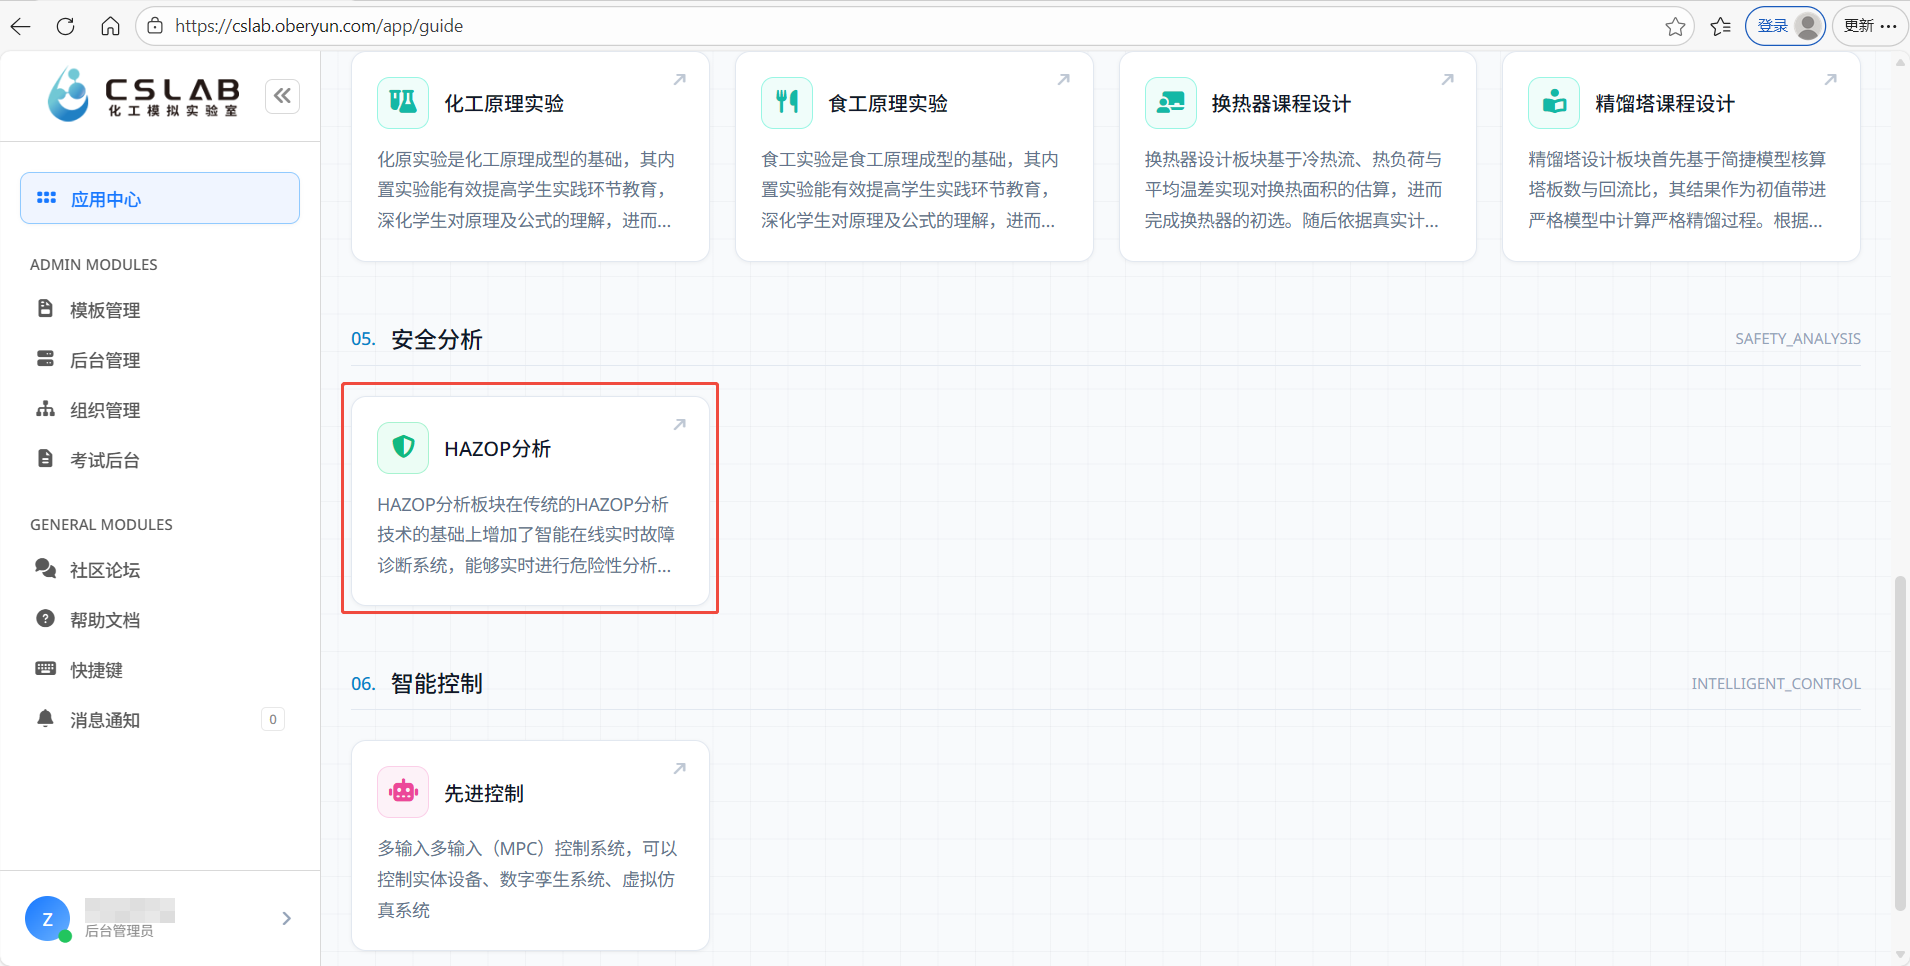
Task: Go to 后台管理 in sidebar
Action: (x=160, y=360)
